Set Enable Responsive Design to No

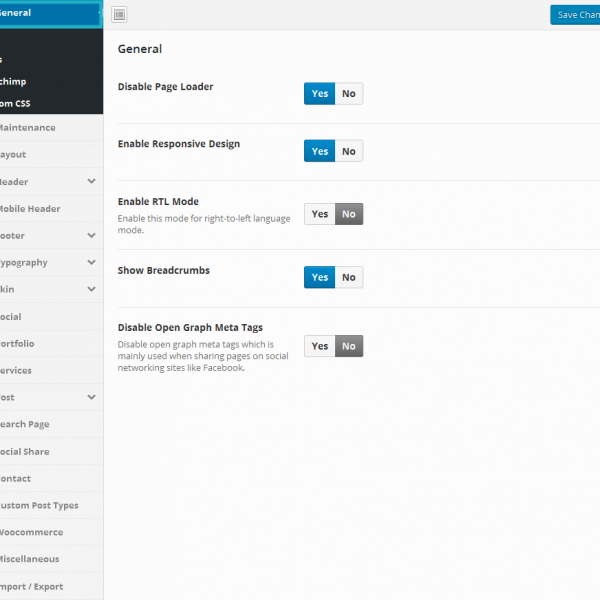pos(348,152)
